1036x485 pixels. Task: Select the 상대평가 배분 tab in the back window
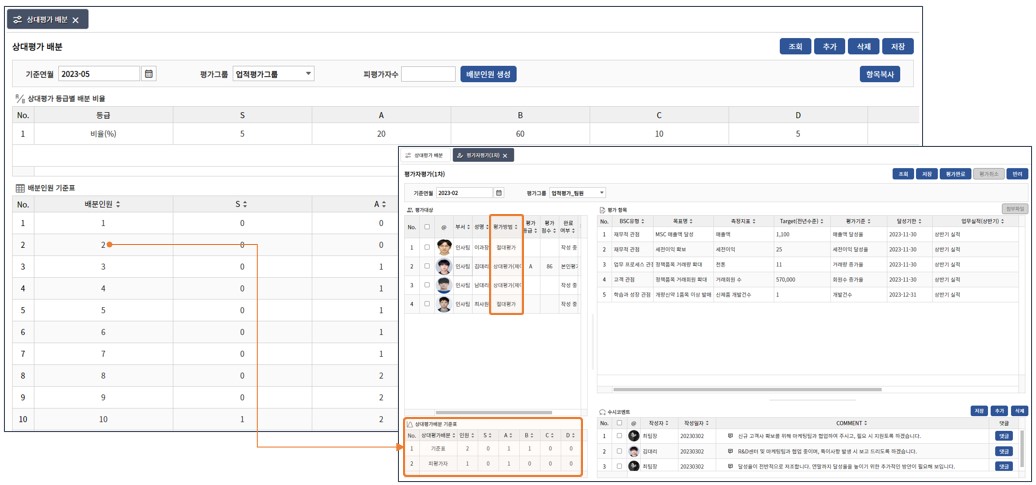(47, 20)
